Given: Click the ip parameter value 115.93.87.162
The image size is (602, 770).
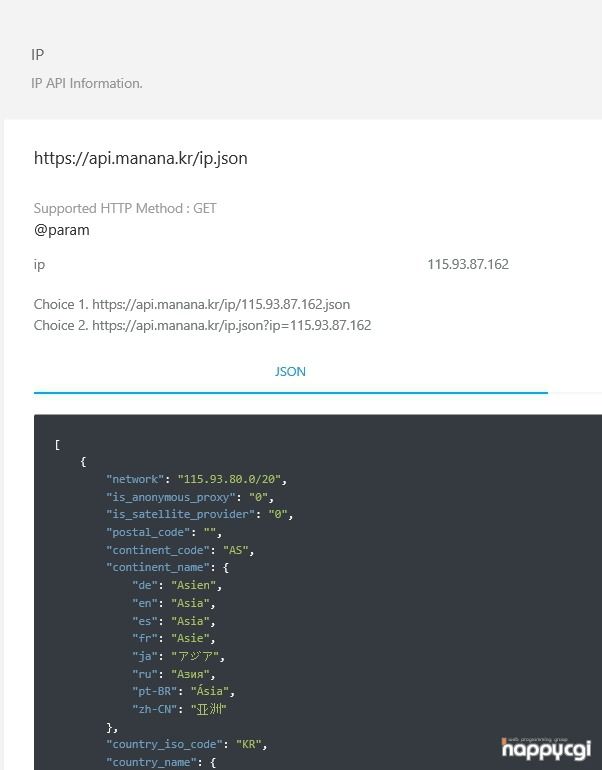Looking at the screenshot, I should 468,264.
